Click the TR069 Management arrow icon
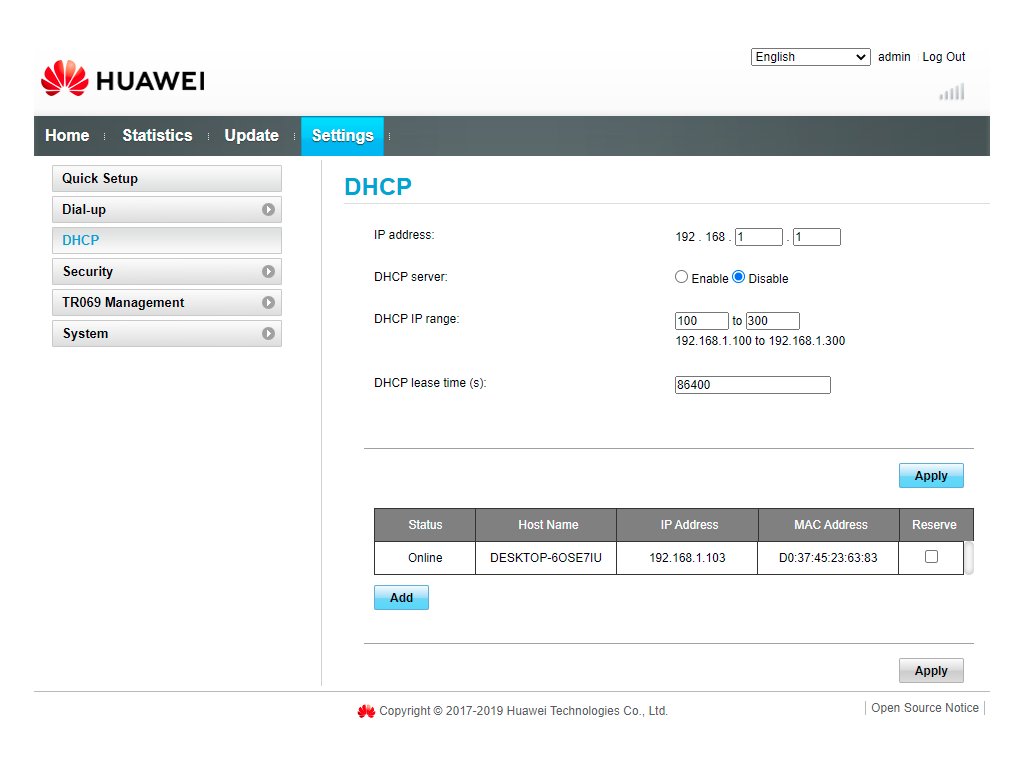 tap(268, 303)
